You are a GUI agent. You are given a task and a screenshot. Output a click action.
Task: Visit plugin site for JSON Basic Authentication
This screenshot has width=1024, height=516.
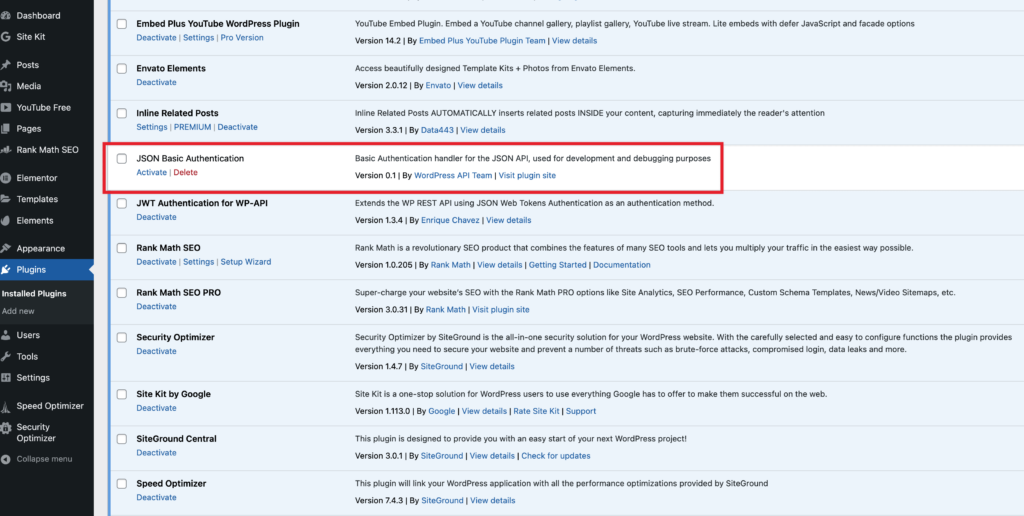[528, 176]
